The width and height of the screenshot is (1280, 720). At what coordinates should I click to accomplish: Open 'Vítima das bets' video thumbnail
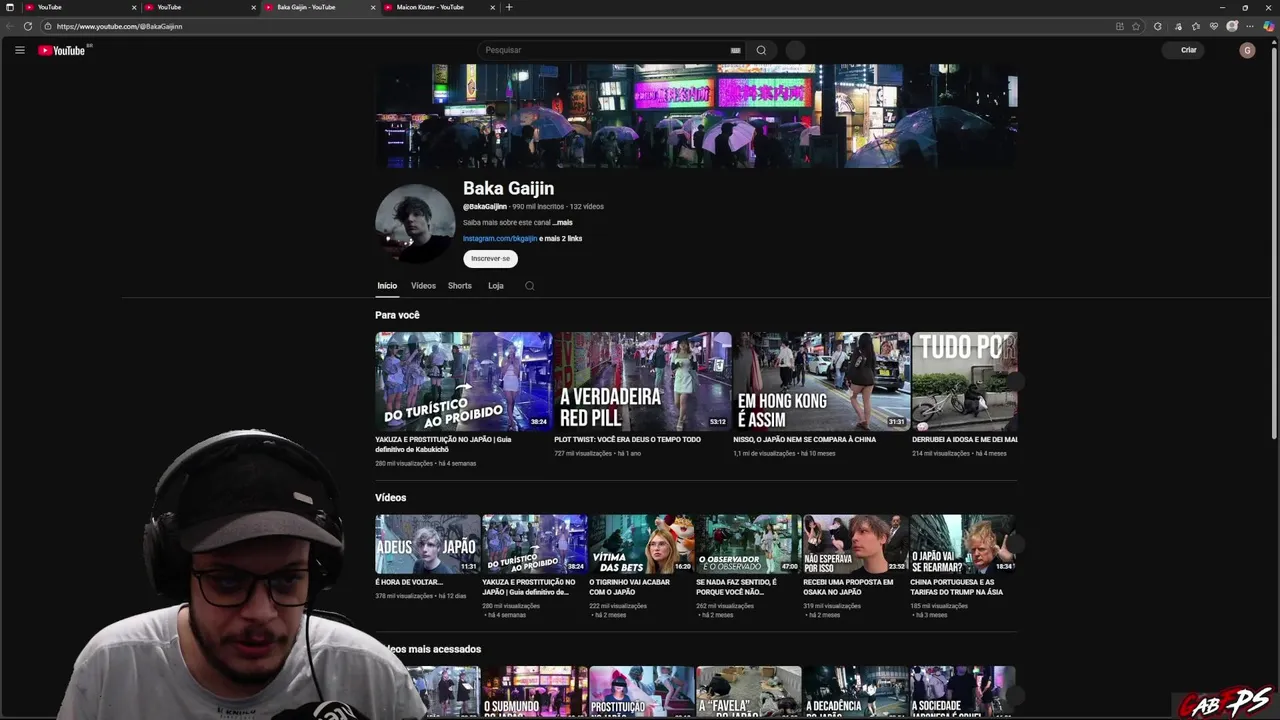(x=641, y=544)
